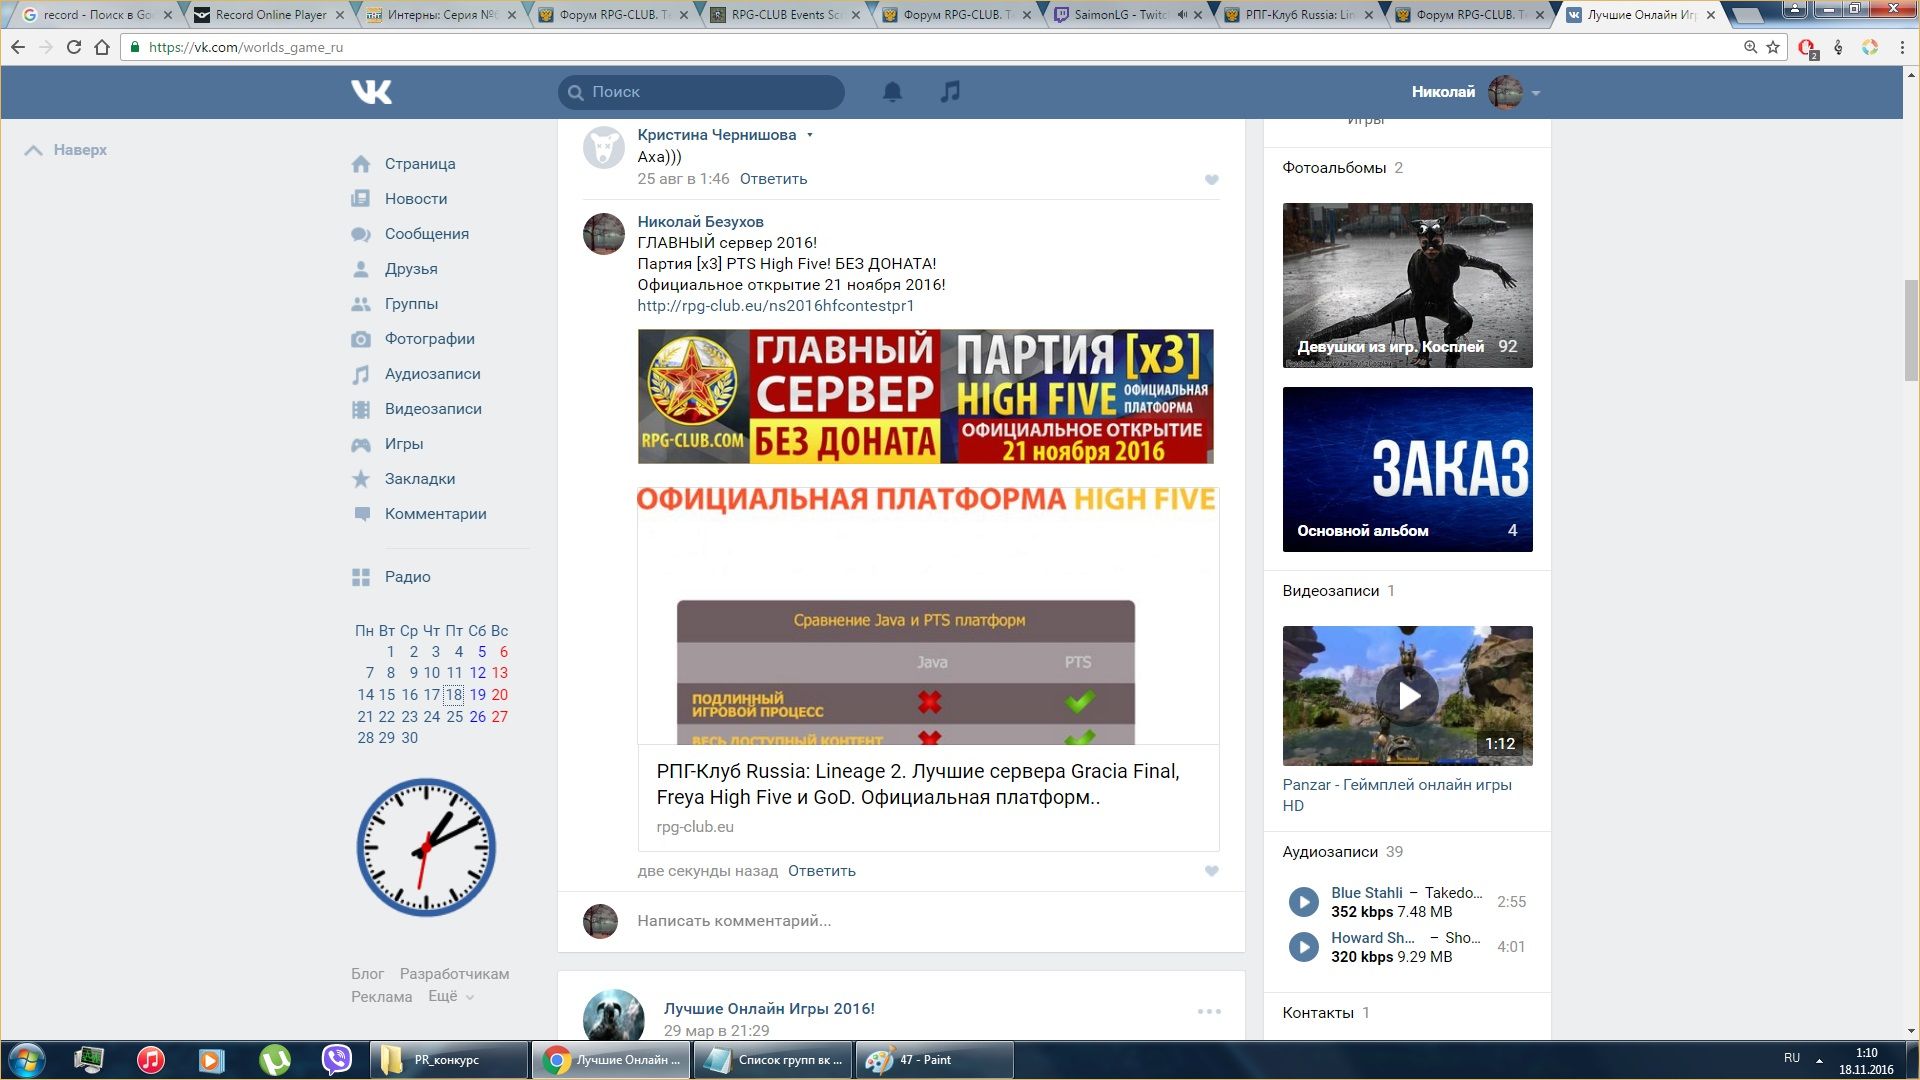Screen dimensions: 1920x1080
Task: Expand the Николай profile dropdown arrow
Action: 1536,93
